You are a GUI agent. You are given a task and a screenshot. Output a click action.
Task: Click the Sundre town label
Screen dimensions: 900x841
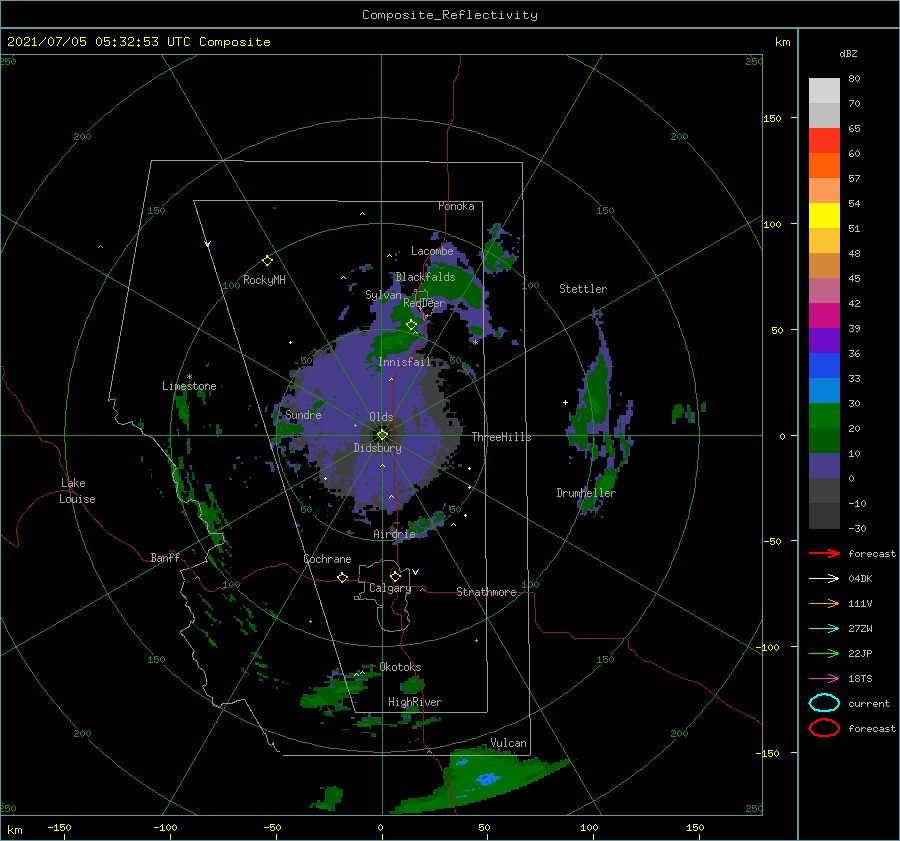303,415
